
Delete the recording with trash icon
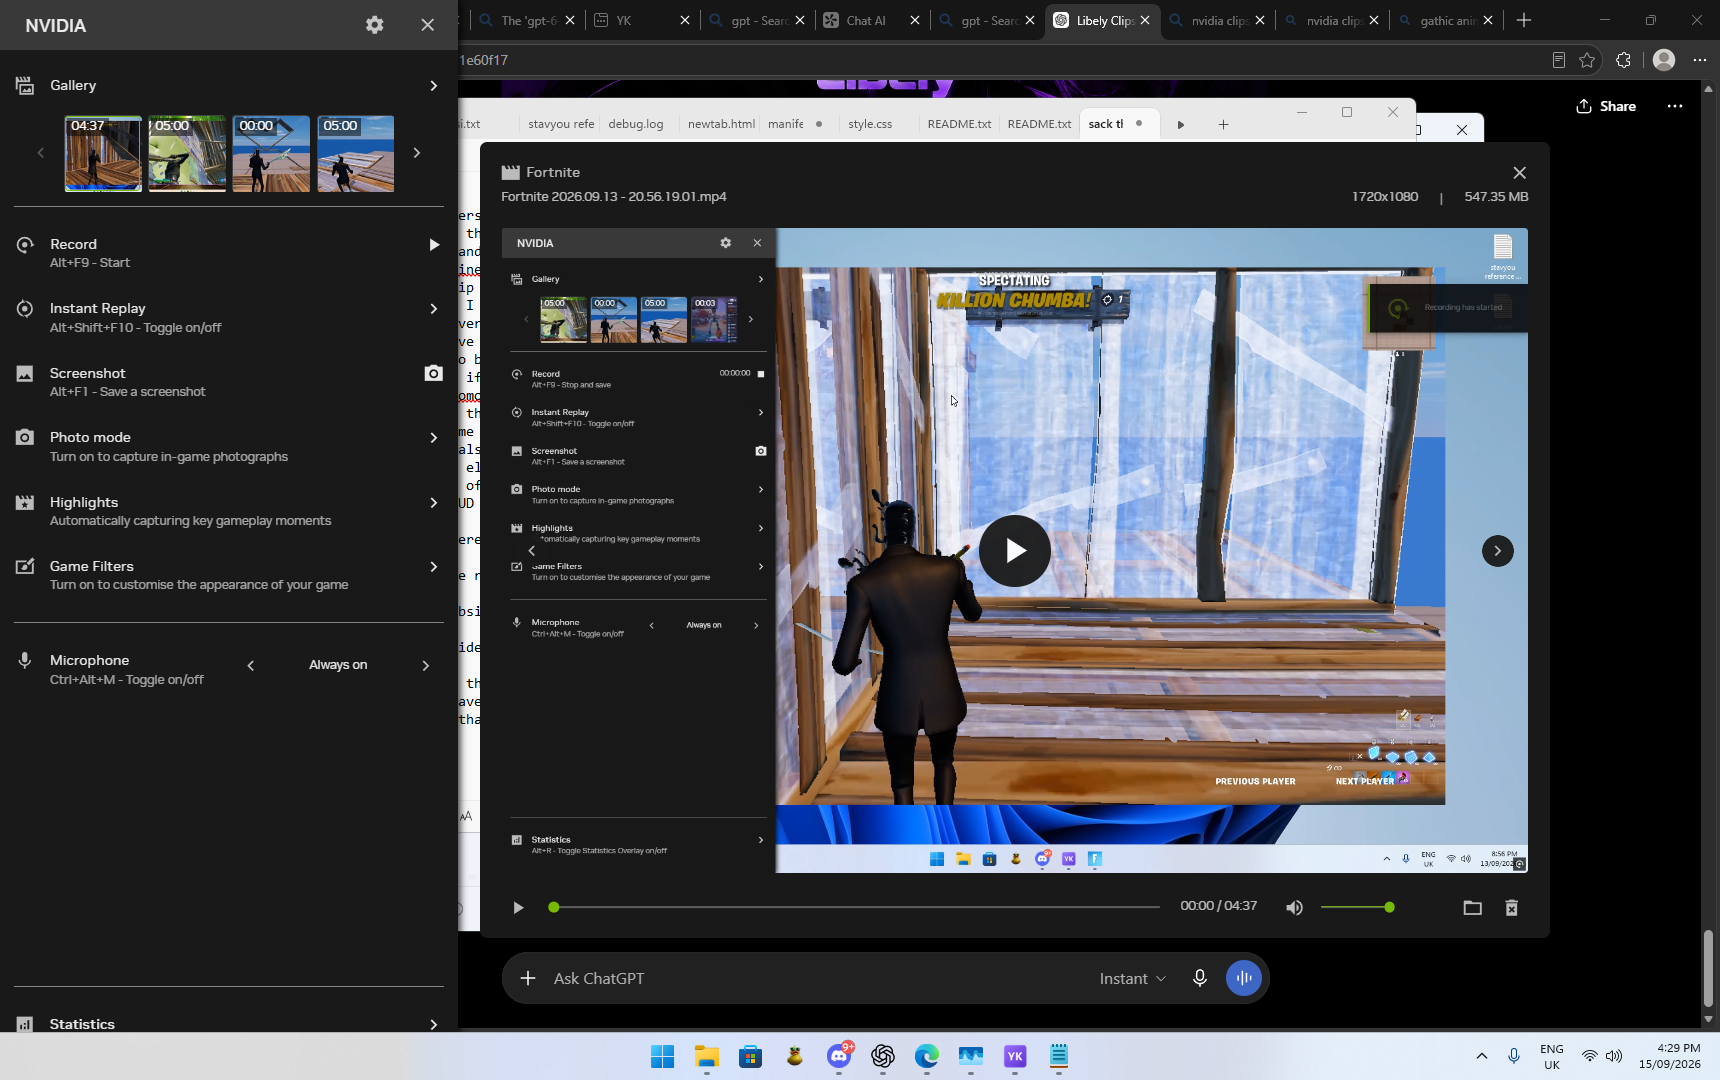[x=1511, y=908]
